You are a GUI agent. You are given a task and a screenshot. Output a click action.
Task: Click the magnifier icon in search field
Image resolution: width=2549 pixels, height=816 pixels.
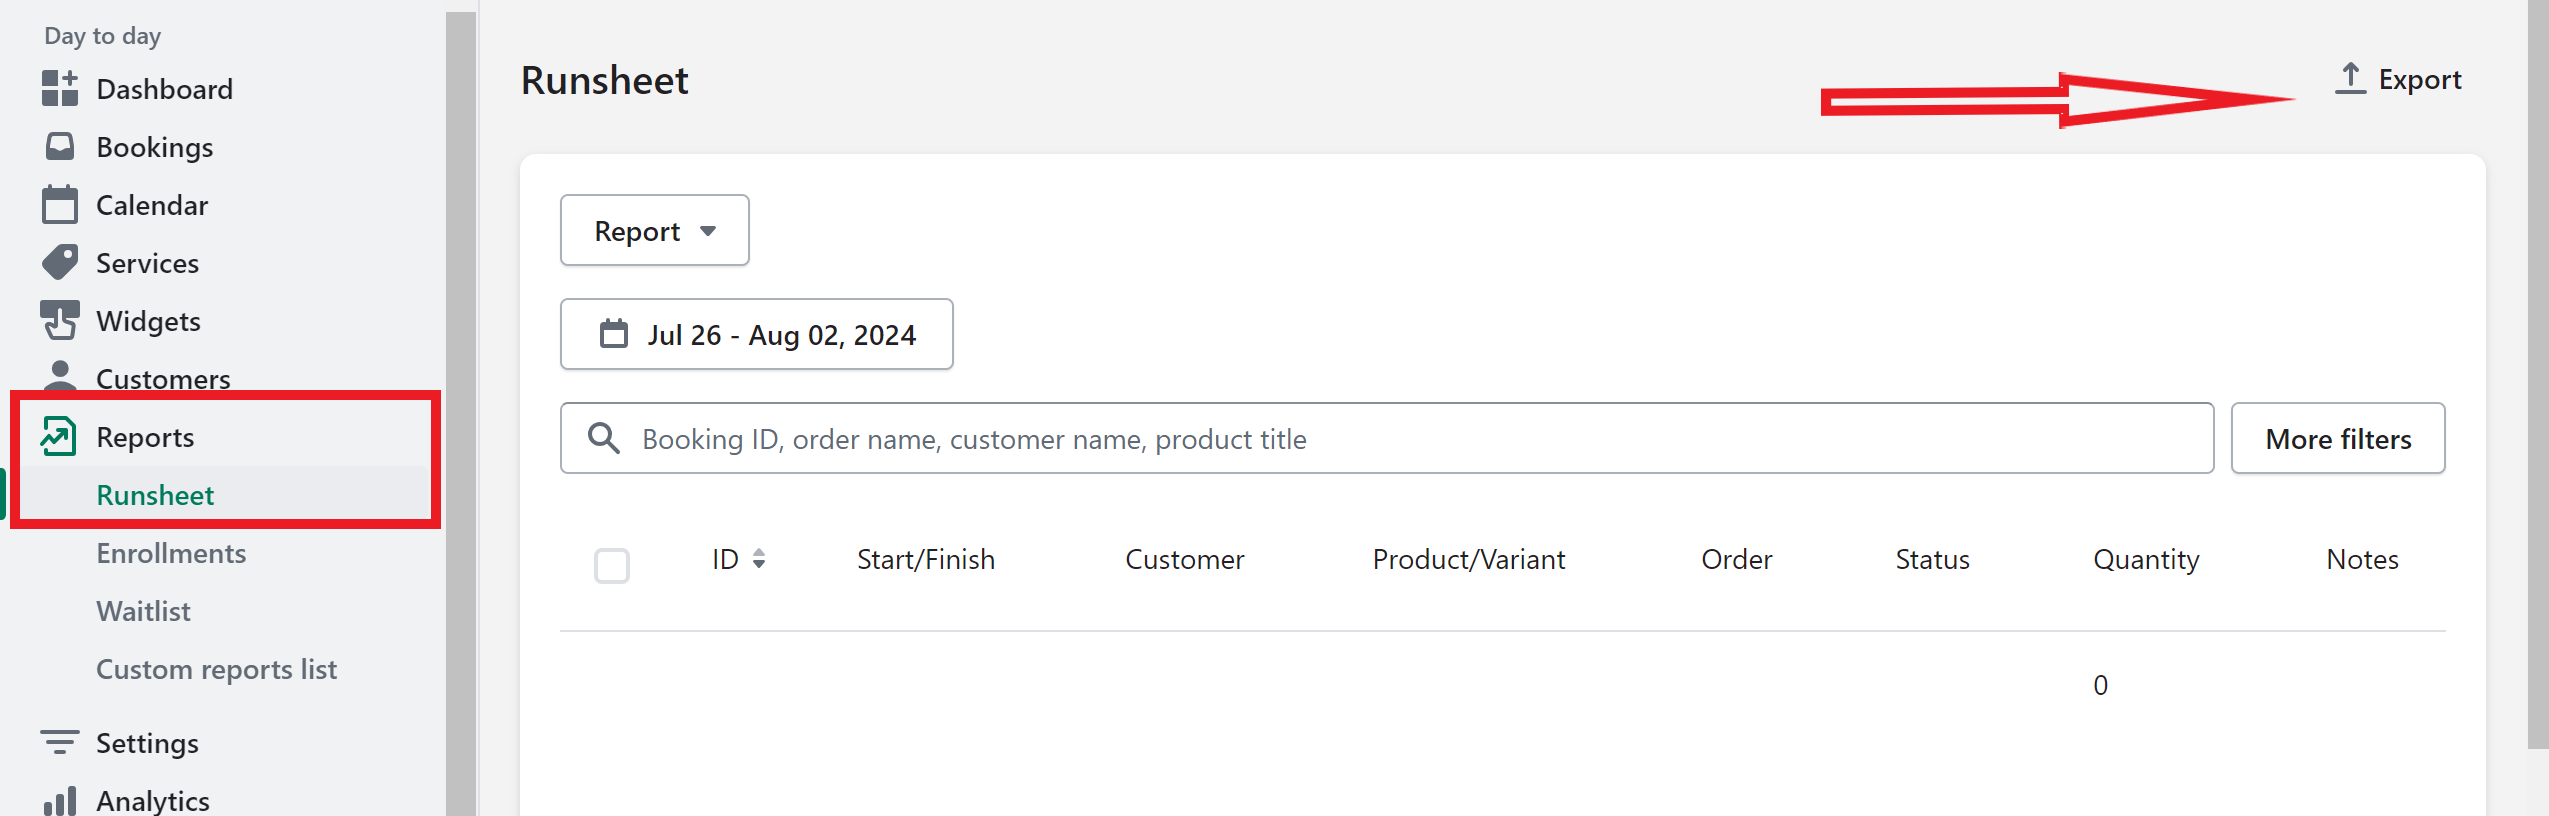click(604, 438)
